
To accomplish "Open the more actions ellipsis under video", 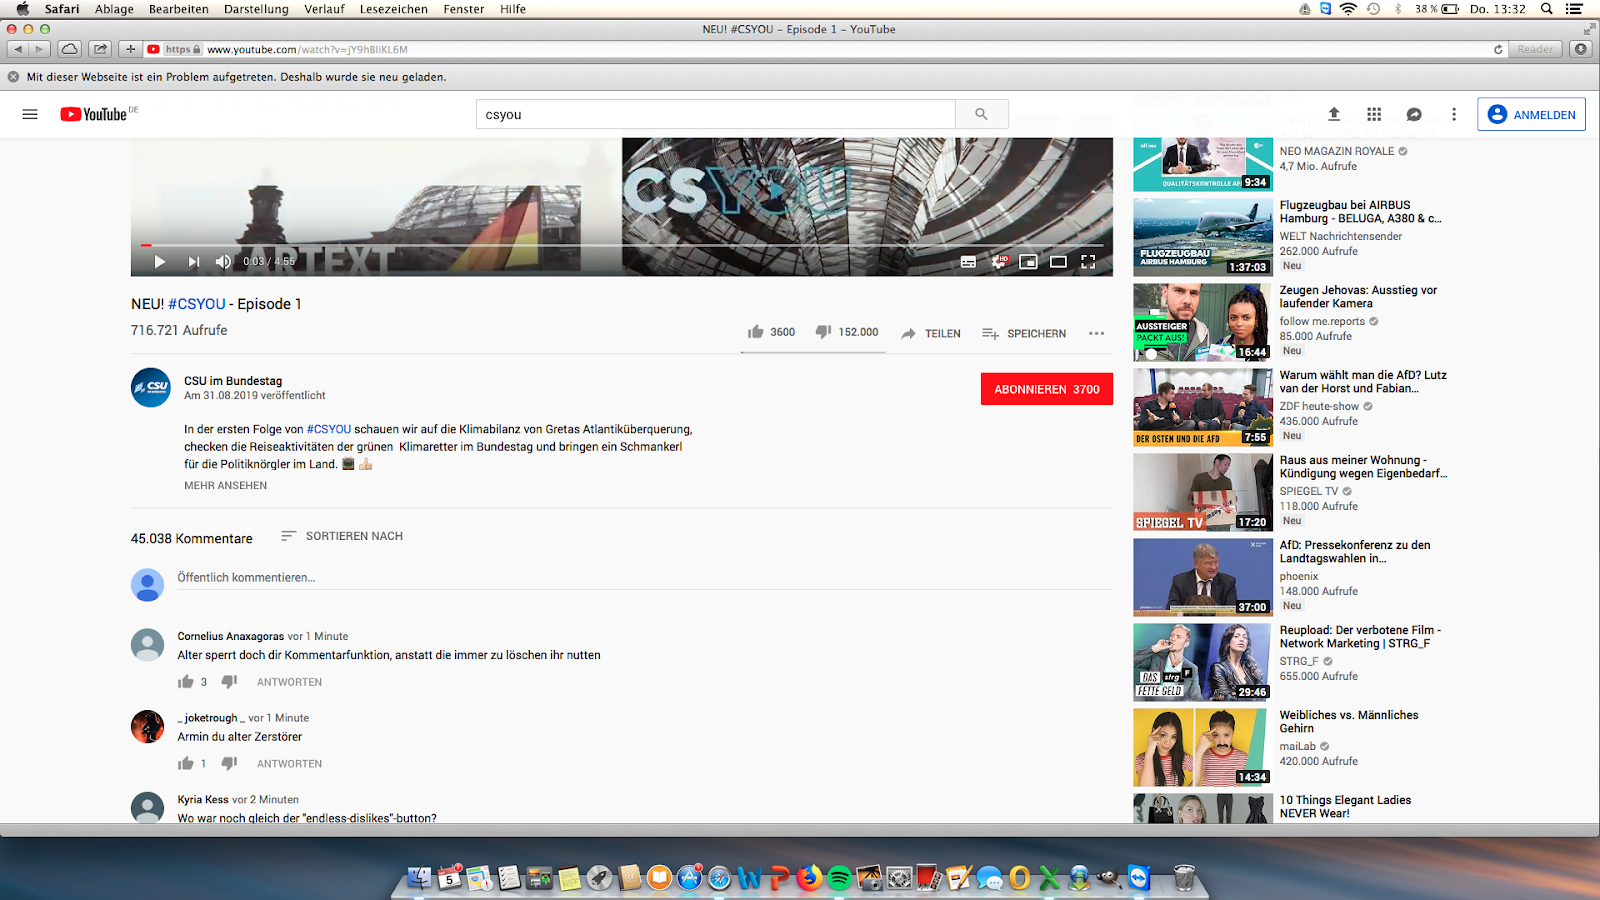I will click(1097, 334).
